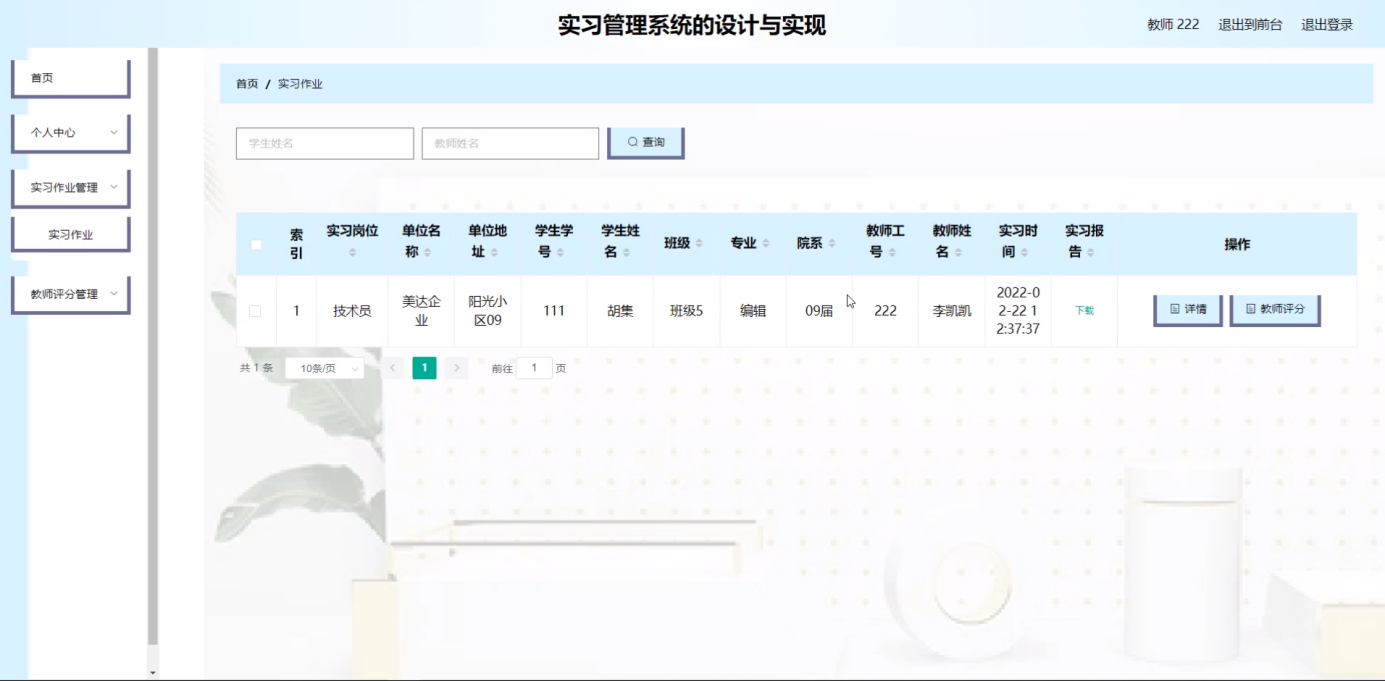Tick checkbox for row 1 技术员
The image size is (1385, 681).
(255, 311)
